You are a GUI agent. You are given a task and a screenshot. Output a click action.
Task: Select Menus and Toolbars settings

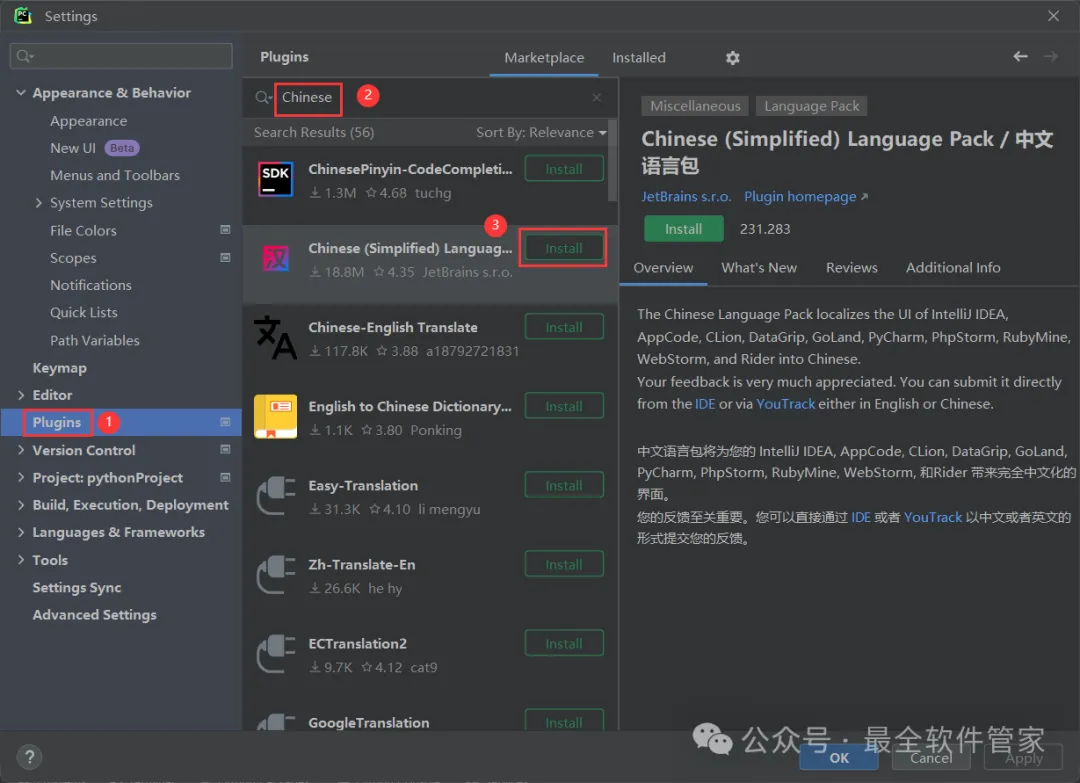coord(114,176)
